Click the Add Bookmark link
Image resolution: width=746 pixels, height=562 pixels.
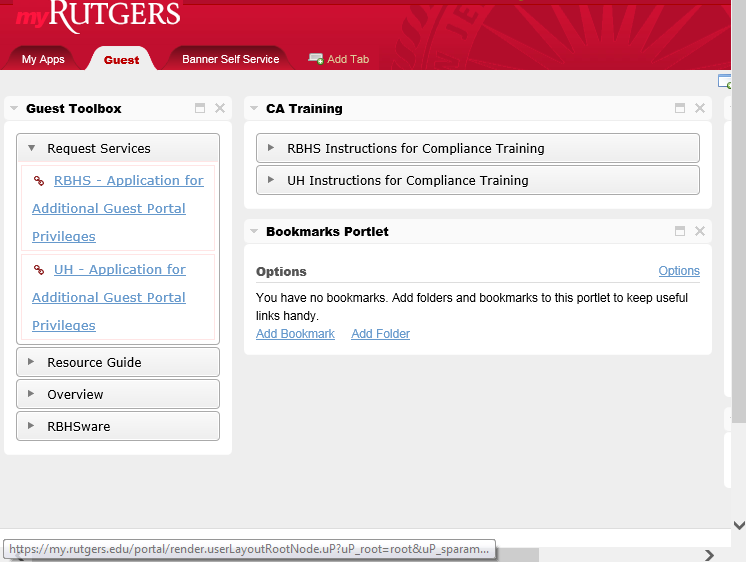coord(295,334)
